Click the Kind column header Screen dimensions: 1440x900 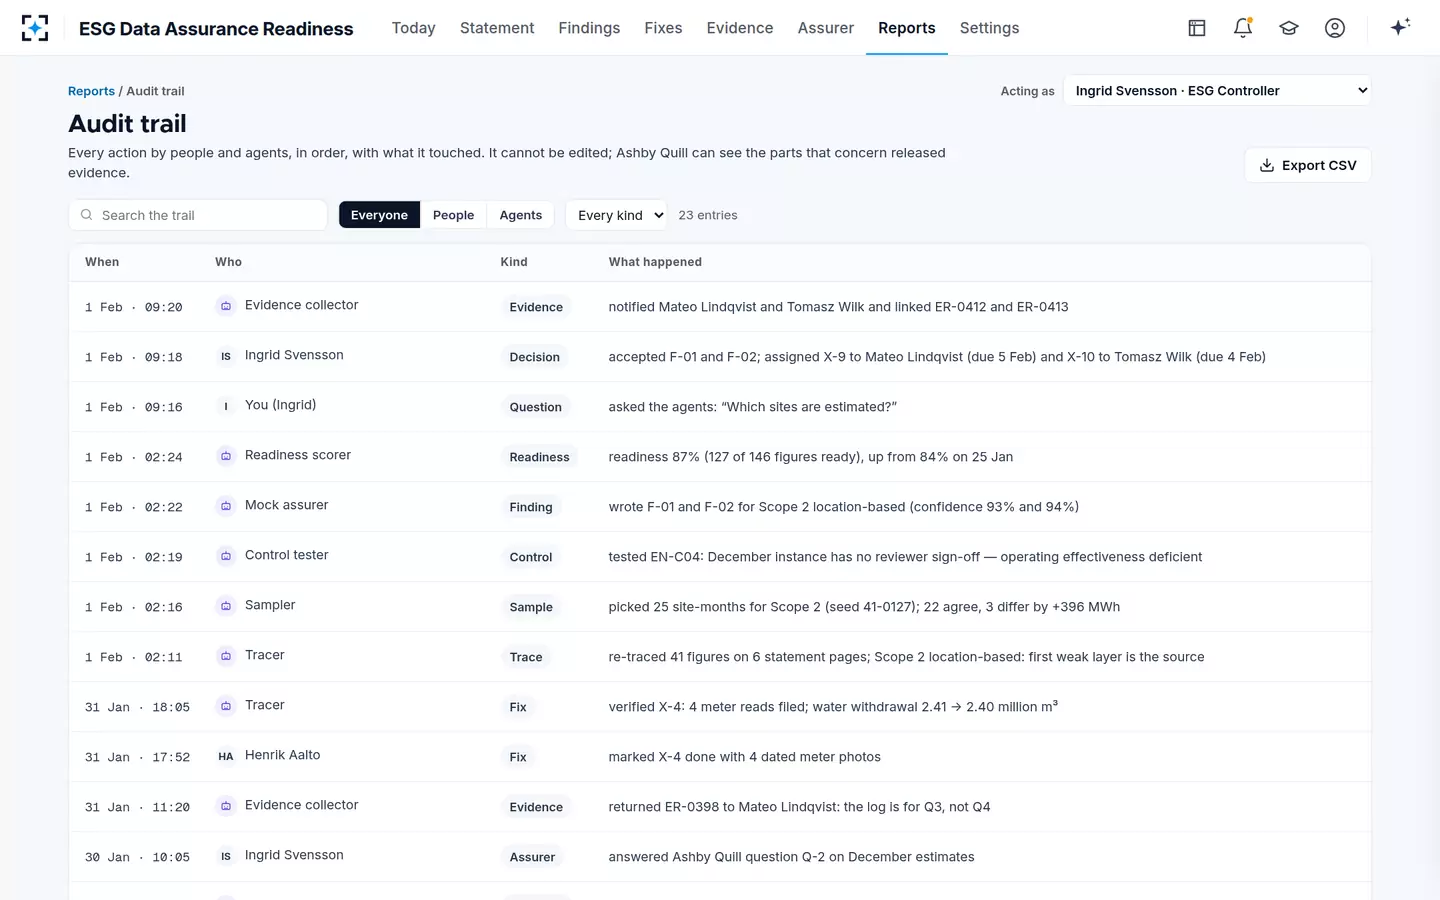(x=514, y=262)
